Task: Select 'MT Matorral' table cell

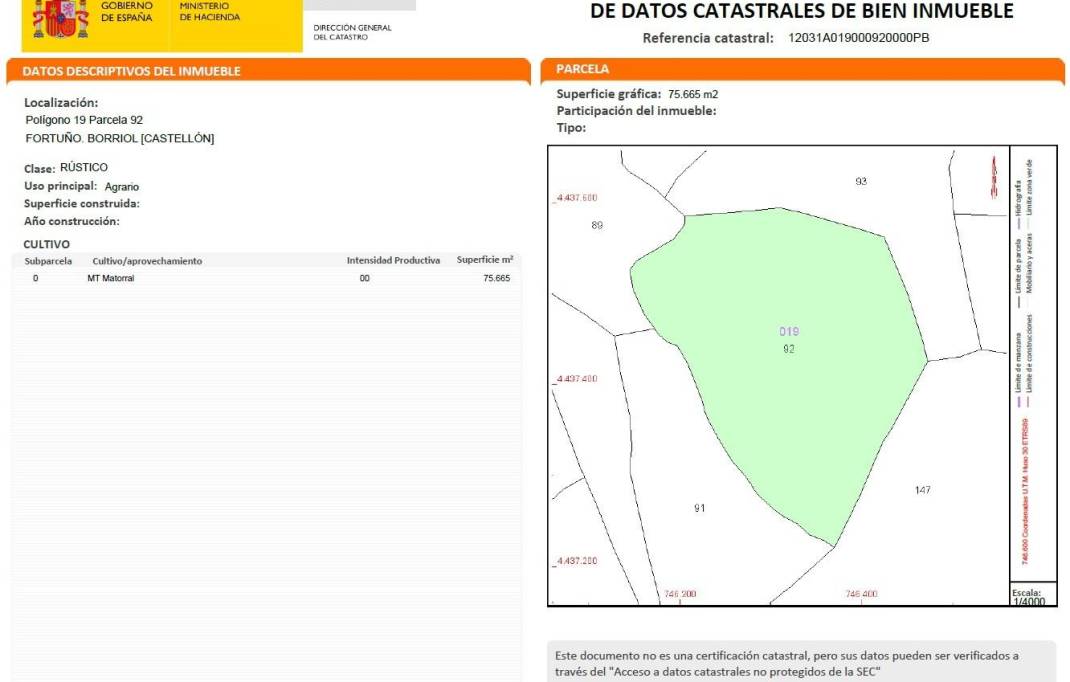Action: (x=111, y=279)
